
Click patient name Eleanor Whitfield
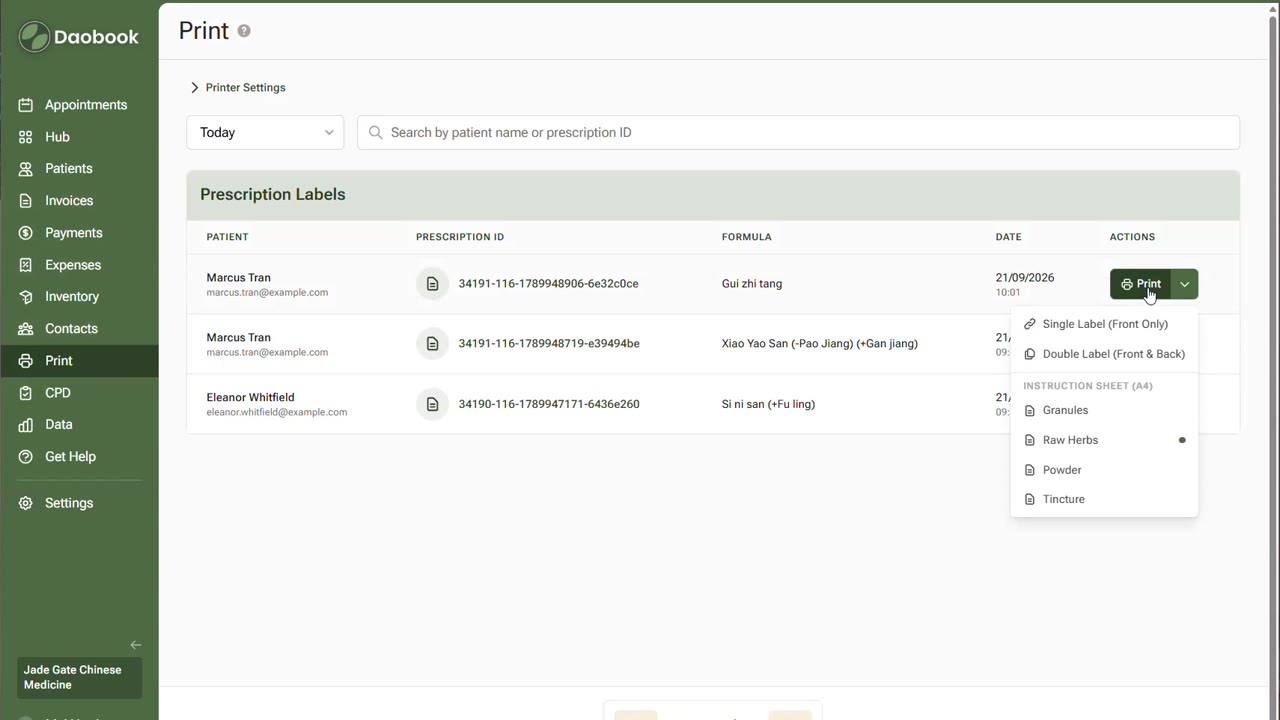pyautogui.click(x=250, y=397)
